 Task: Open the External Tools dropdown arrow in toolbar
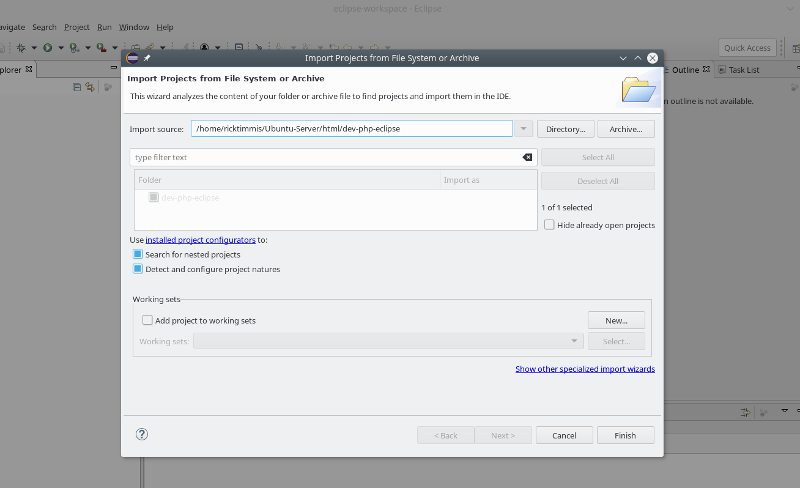pos(115,47)
